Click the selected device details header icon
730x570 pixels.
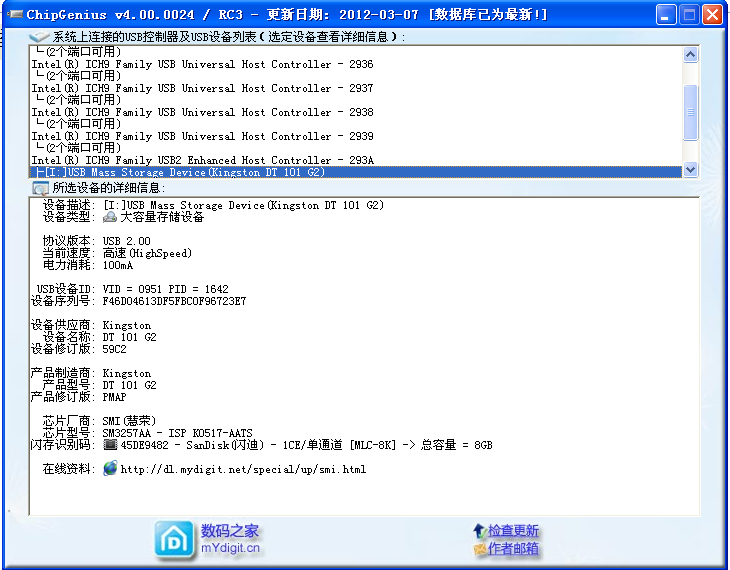pyautogui.click(x=40, y=188)
